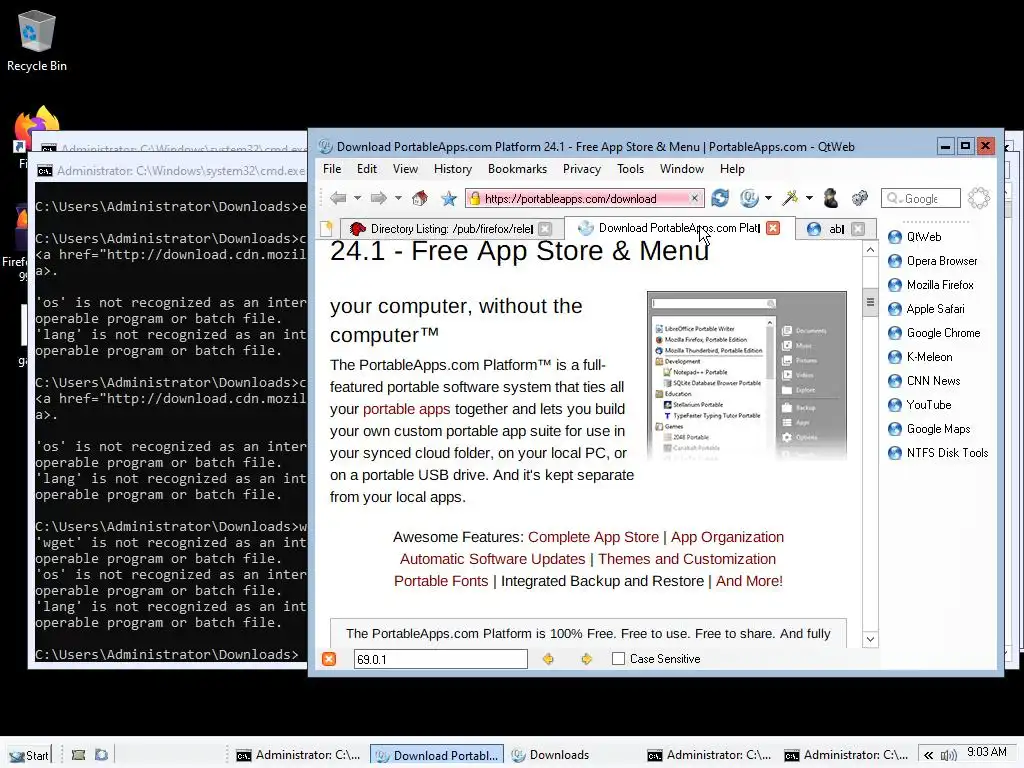Open the Complete App Store link
The image size is (1024, 768).
tap(593, 537)
